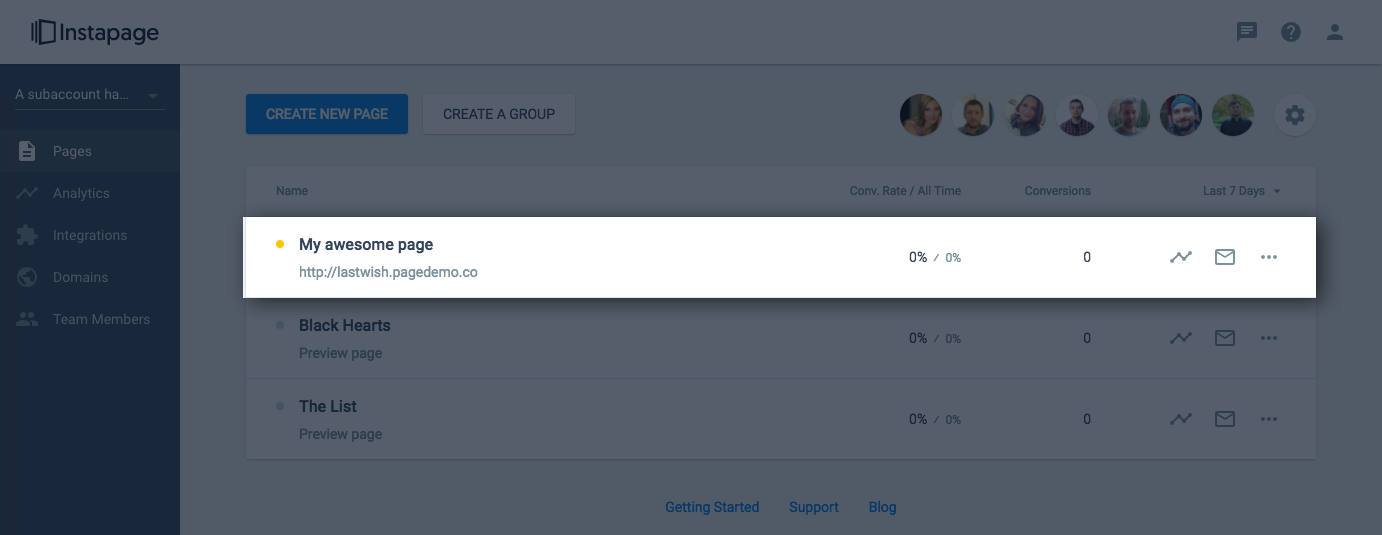Open workspace settings gear icon
1382x535 pixels.
[1295, 115]
